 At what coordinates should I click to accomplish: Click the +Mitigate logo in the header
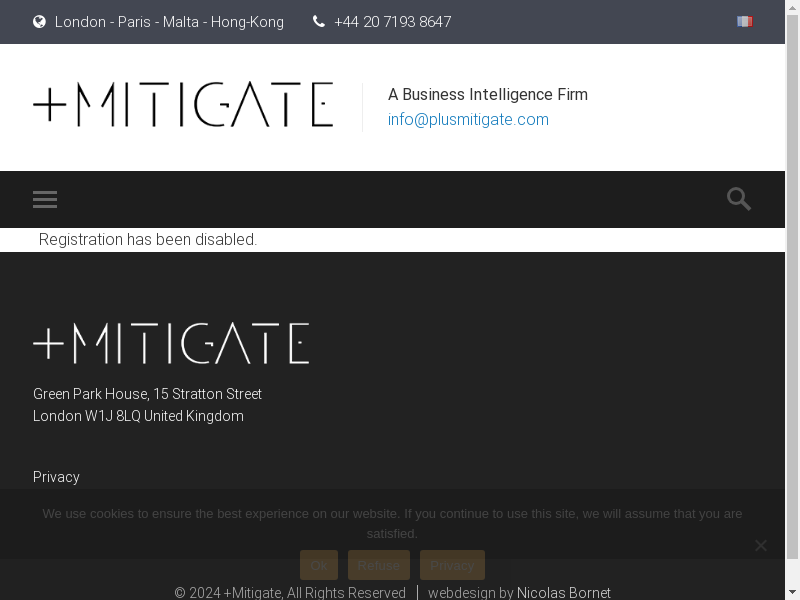pyautogui.click(x=183, y=105)
